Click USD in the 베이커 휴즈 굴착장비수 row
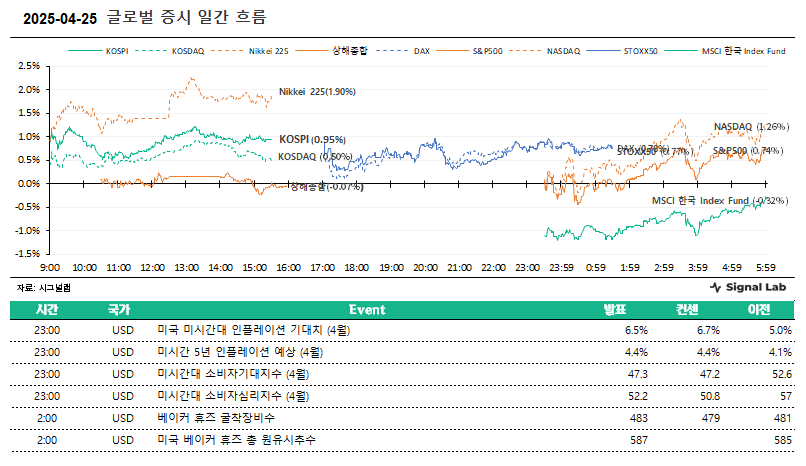The width and height of the screenshot is (806, 466). pos(123,418)
